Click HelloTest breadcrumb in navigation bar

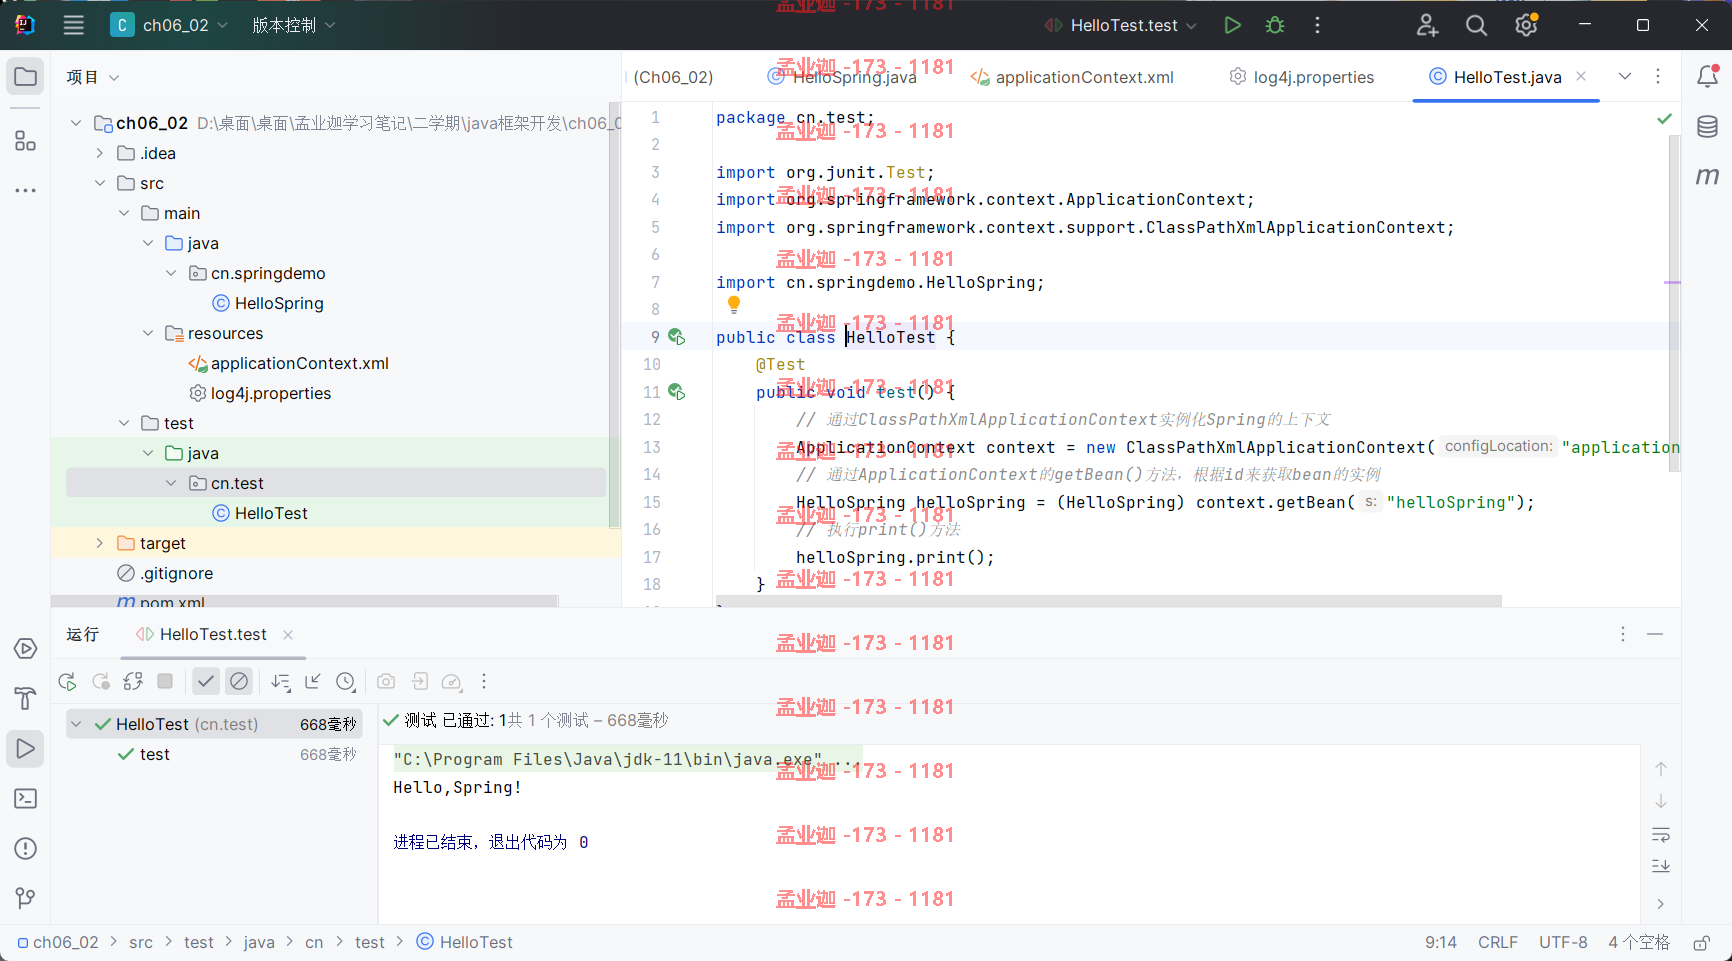coord(465,942)
